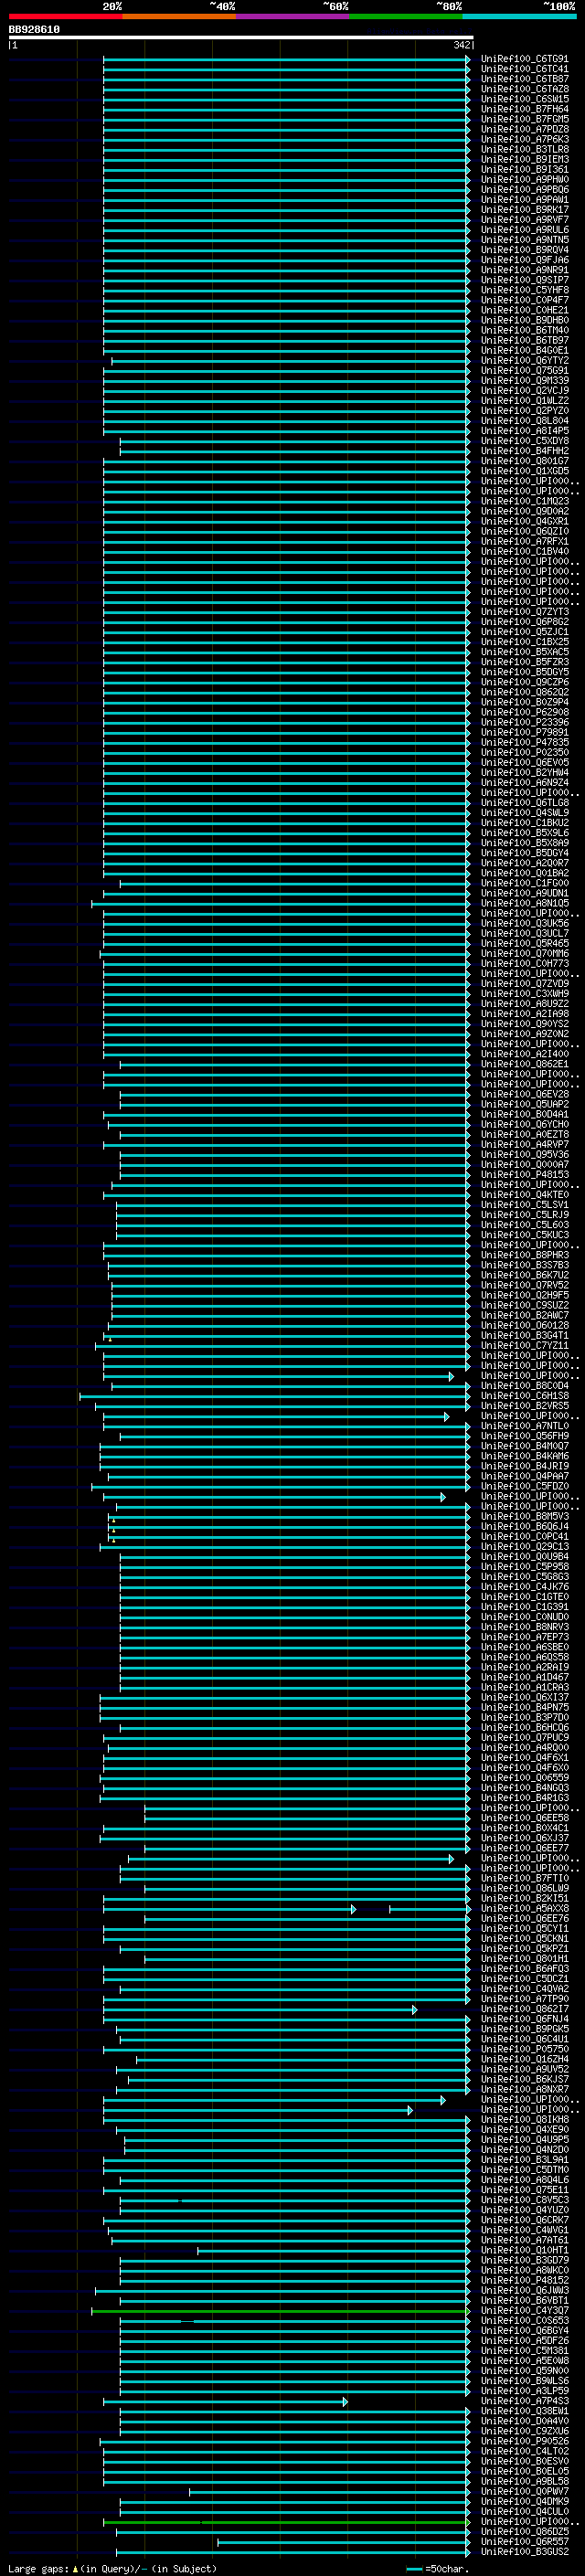Select hit label UniRef100_B3TLR8
The width and height of the screenshot is (585, 2576).
(524, 149)
